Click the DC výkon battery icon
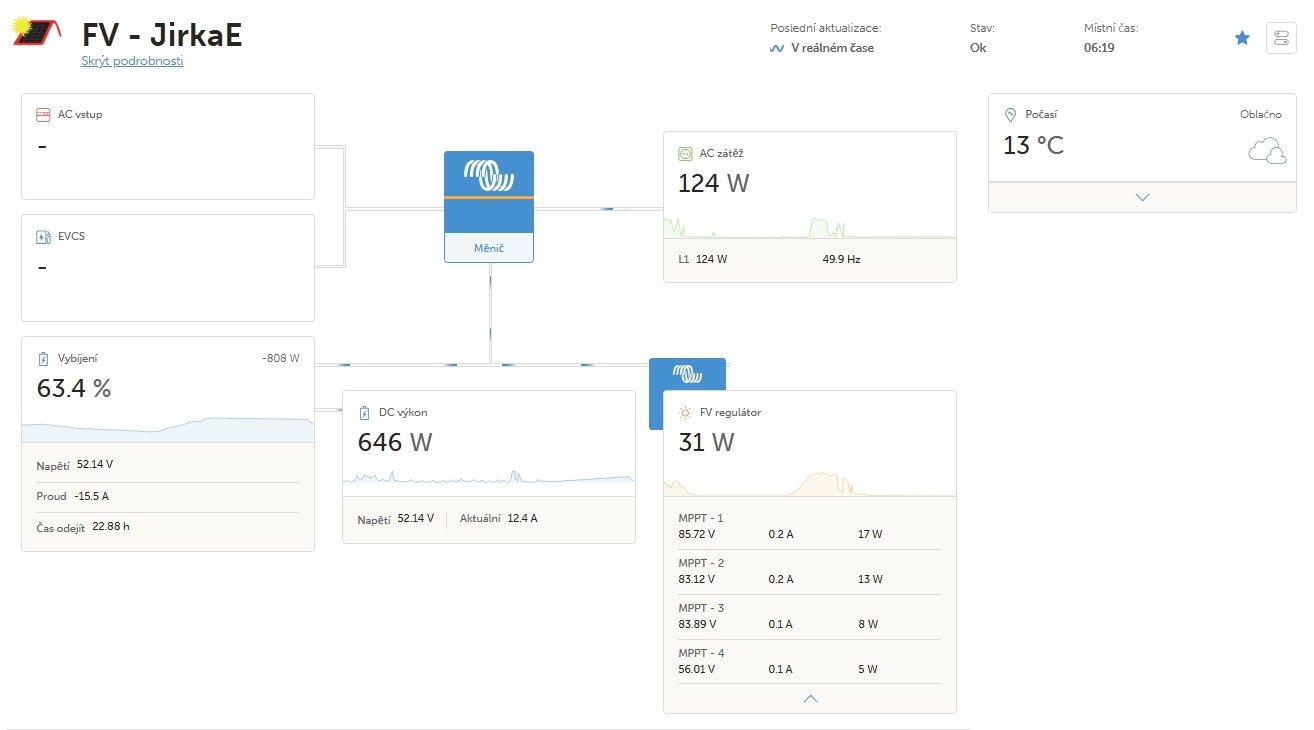1314x730 pixels. coord(364,412)
